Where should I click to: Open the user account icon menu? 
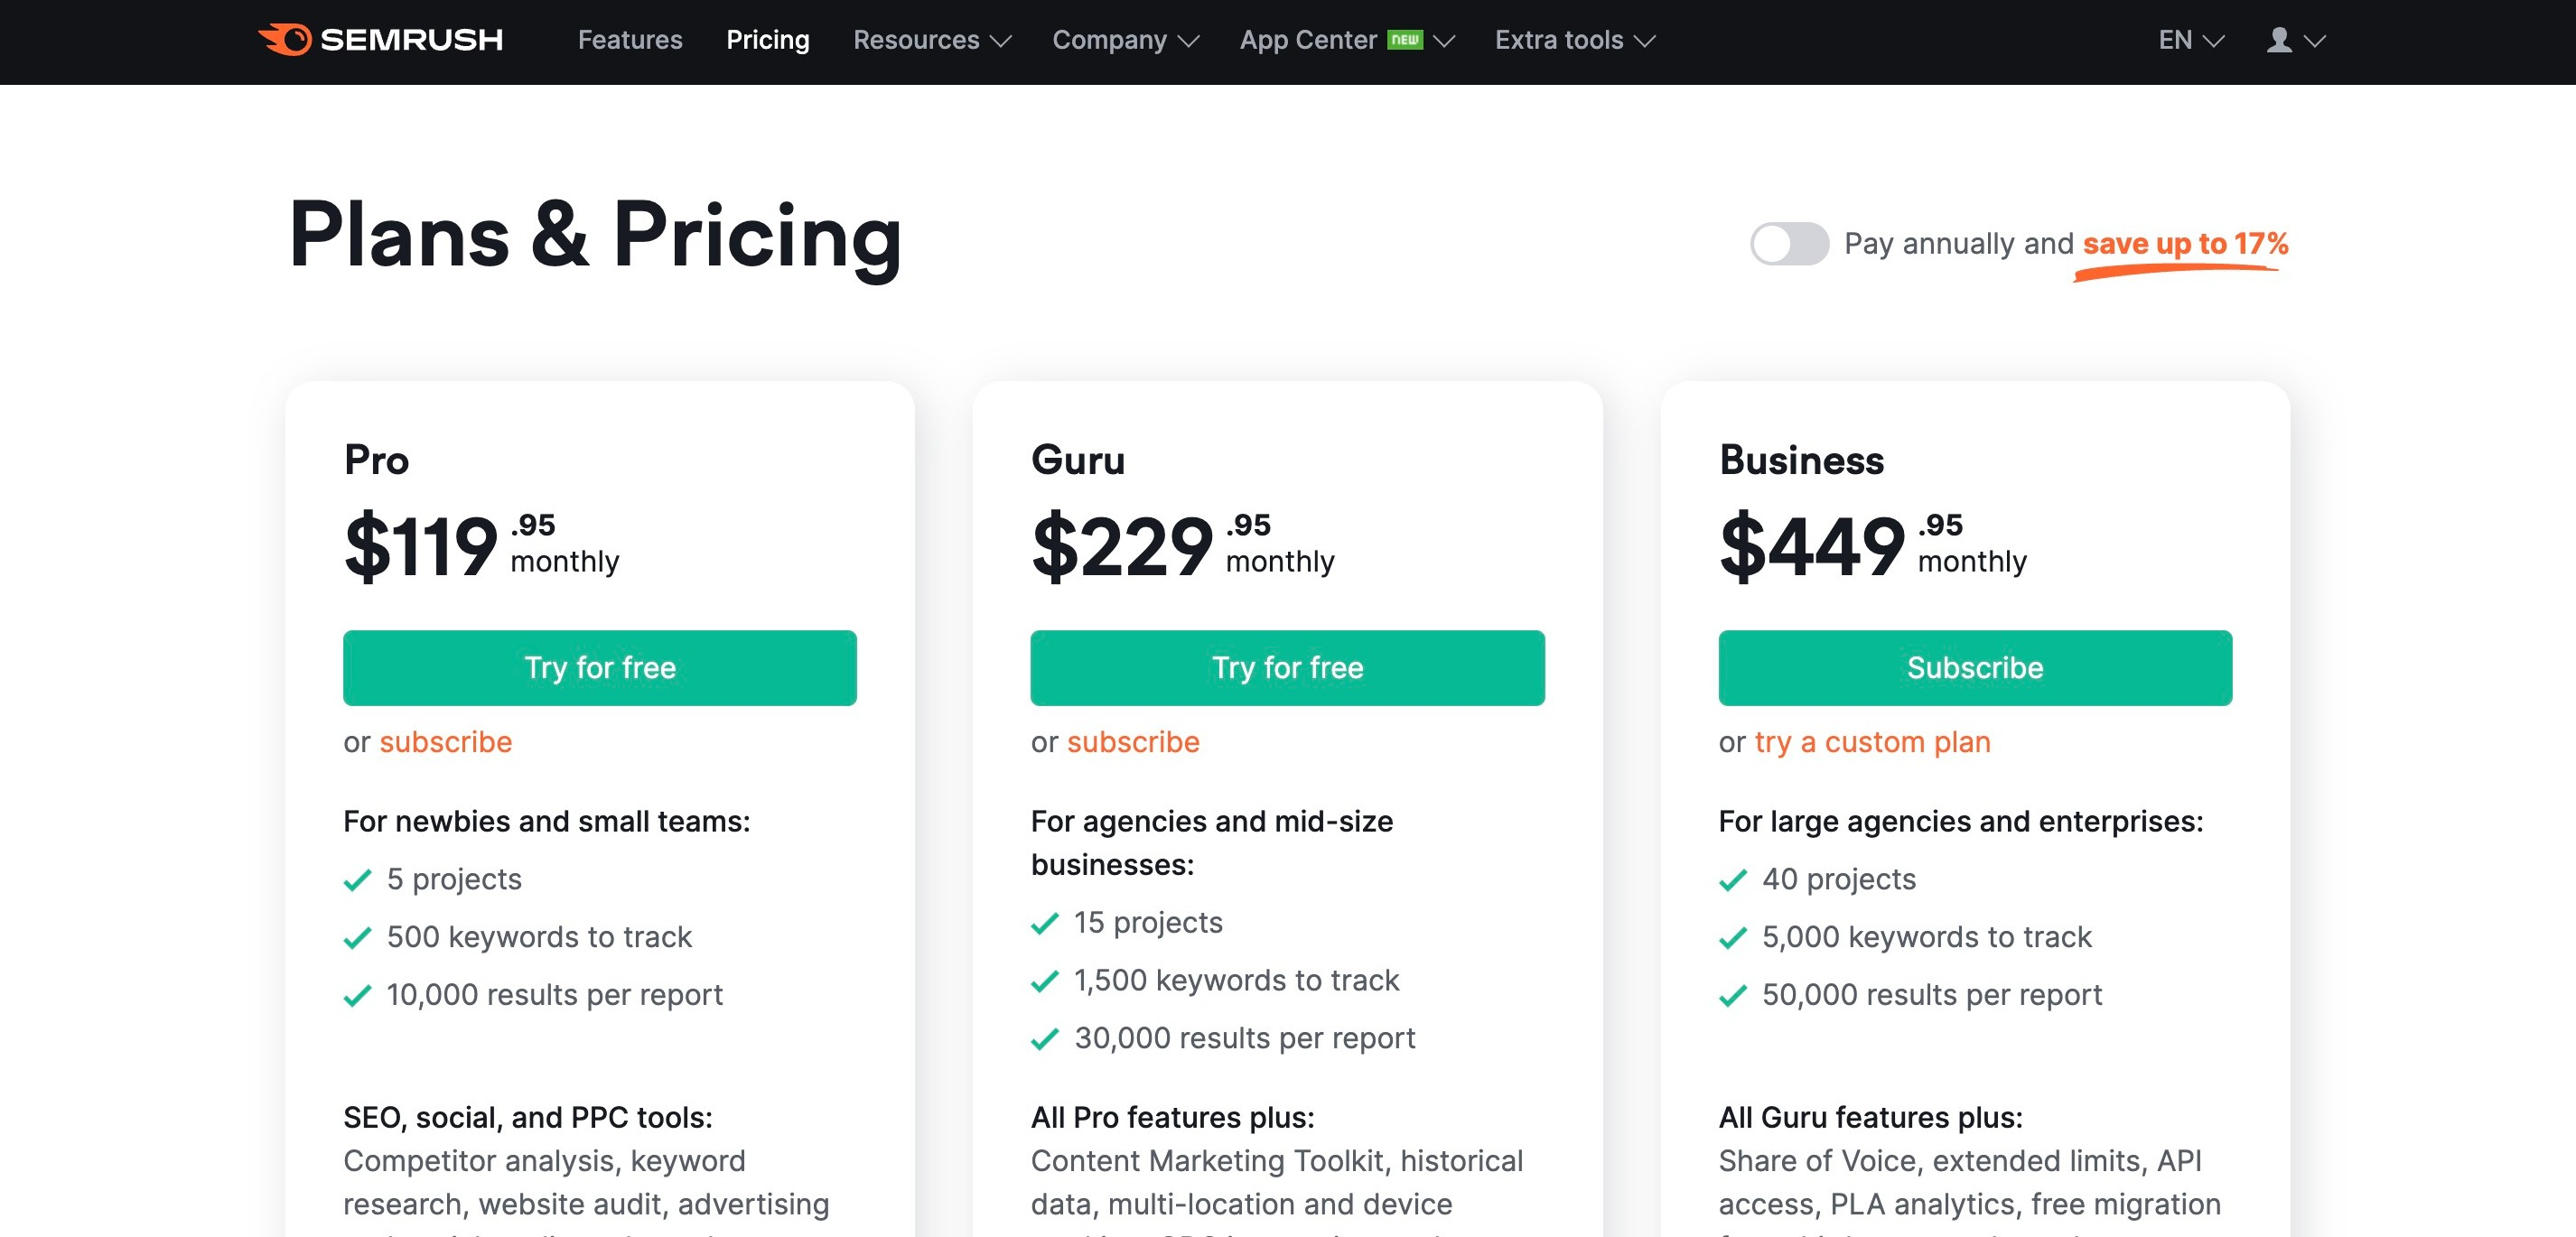point(2296,40)
